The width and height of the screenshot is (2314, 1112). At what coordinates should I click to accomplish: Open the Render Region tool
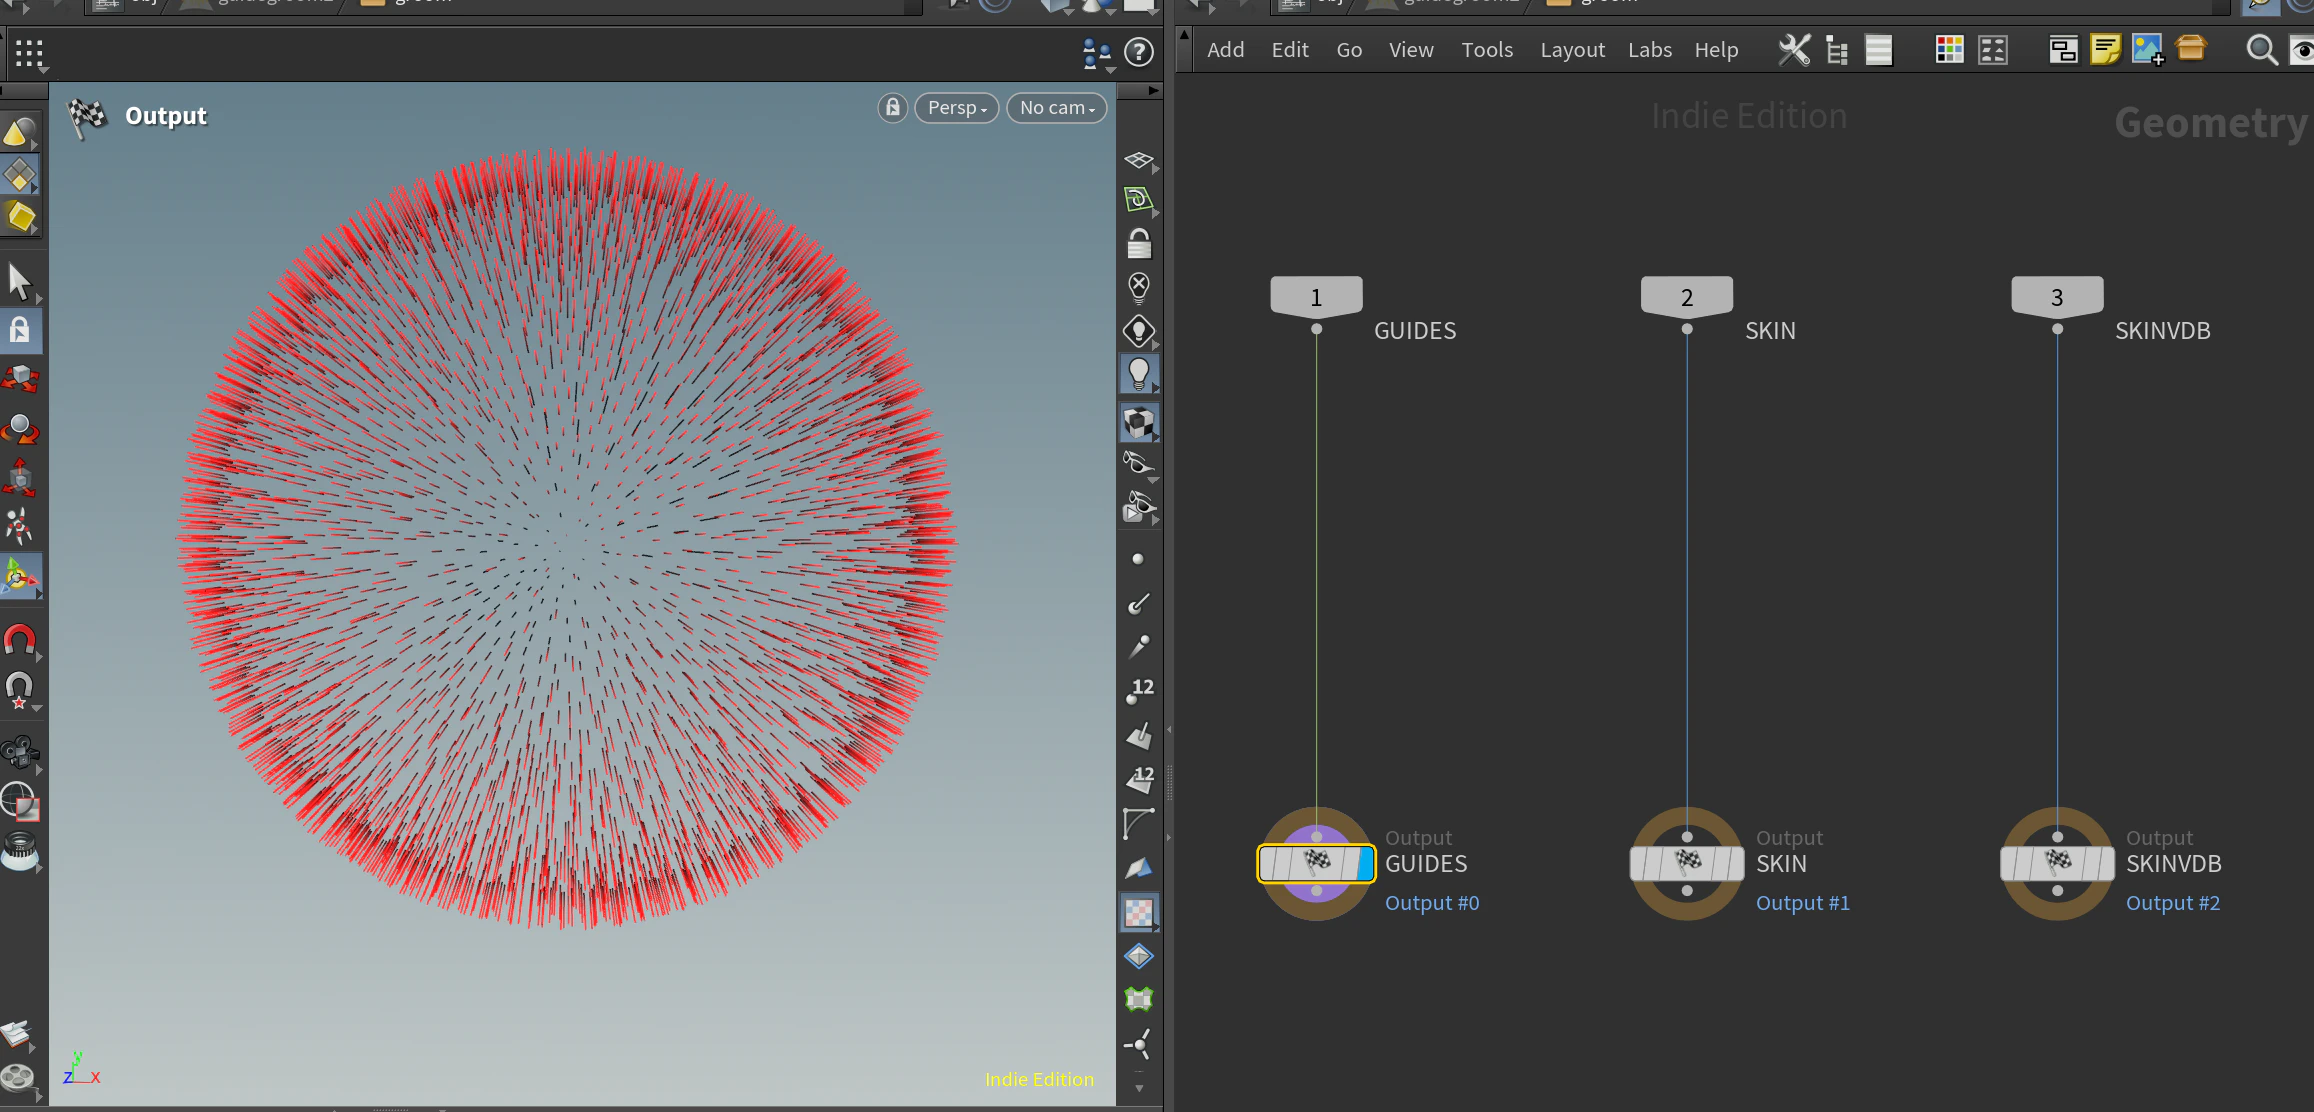[20, 802]
